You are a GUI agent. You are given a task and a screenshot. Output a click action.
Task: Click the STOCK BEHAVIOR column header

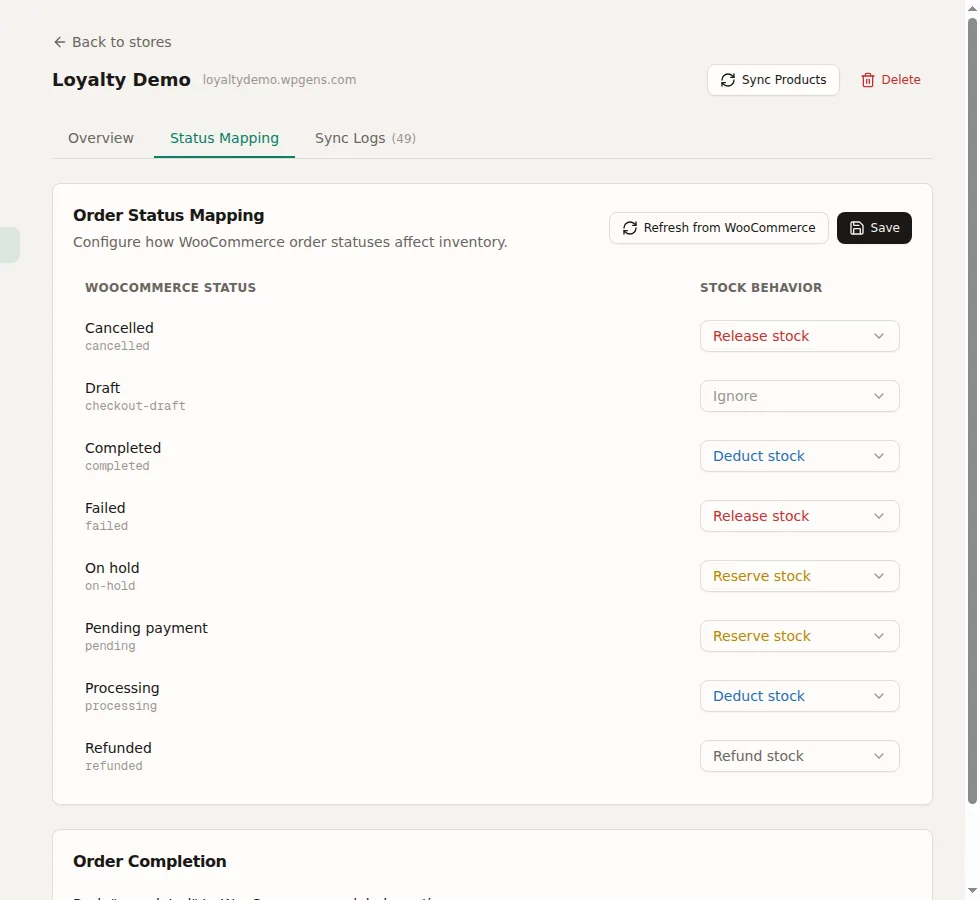761,288
